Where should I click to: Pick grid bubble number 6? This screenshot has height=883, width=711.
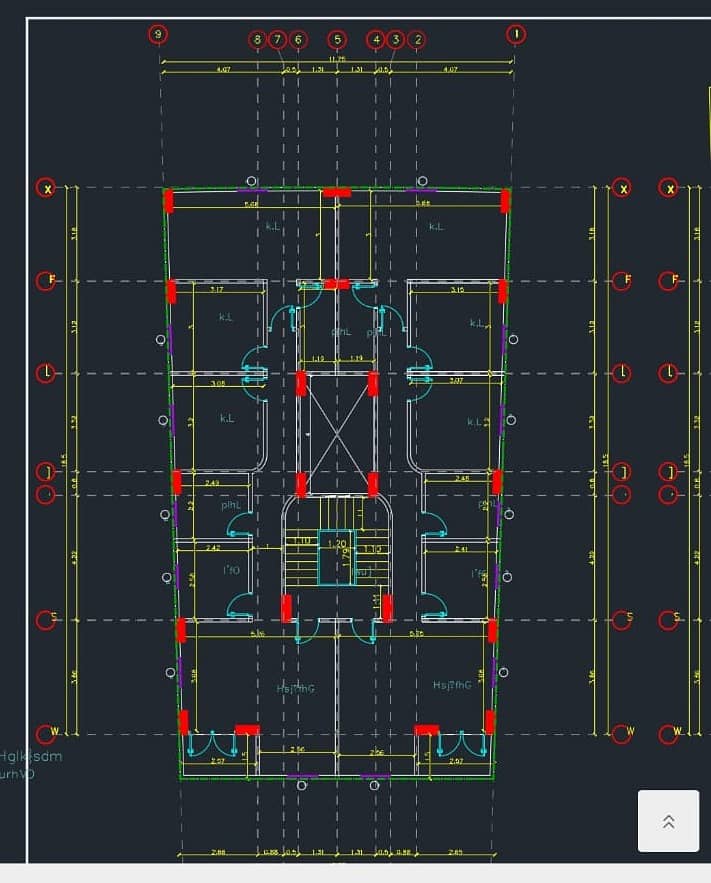[x=298, y=39]
